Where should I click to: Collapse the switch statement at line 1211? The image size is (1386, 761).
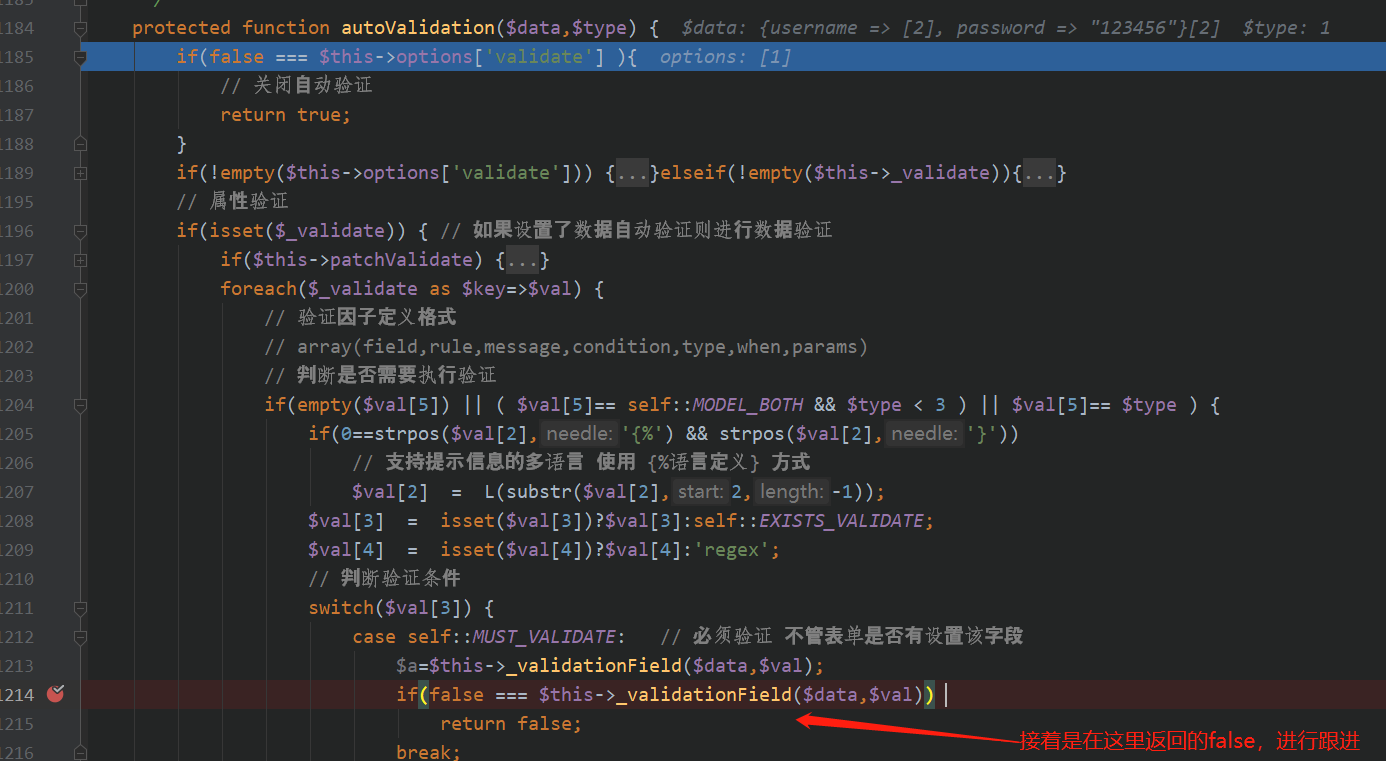tap(80, 608)
